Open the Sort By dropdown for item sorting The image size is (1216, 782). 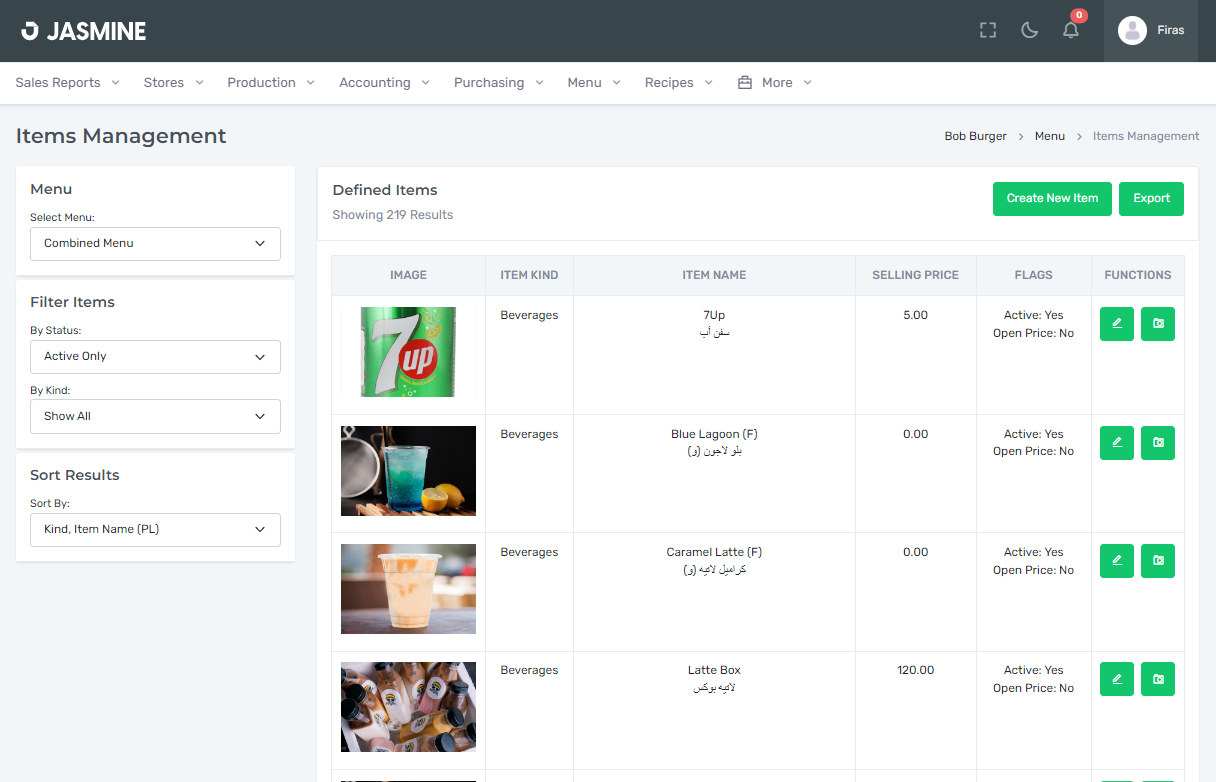(x=155, y=529)
